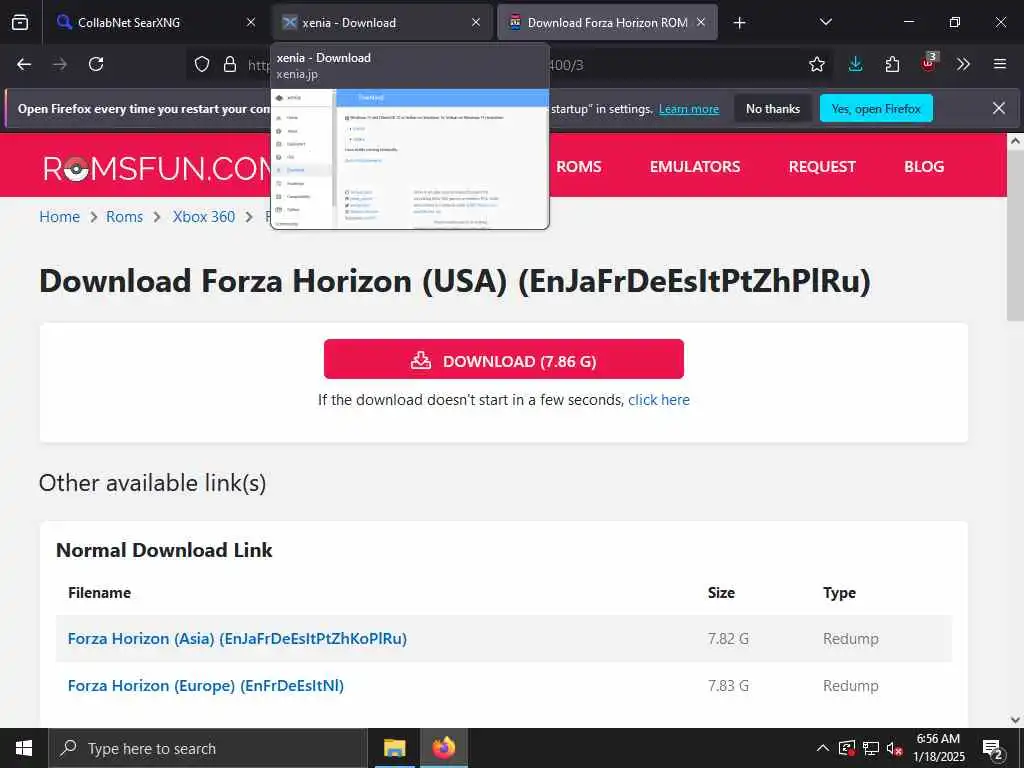Go back to previous page
The width and height of the screenshot is (1024, 768).
click(24, 64)
